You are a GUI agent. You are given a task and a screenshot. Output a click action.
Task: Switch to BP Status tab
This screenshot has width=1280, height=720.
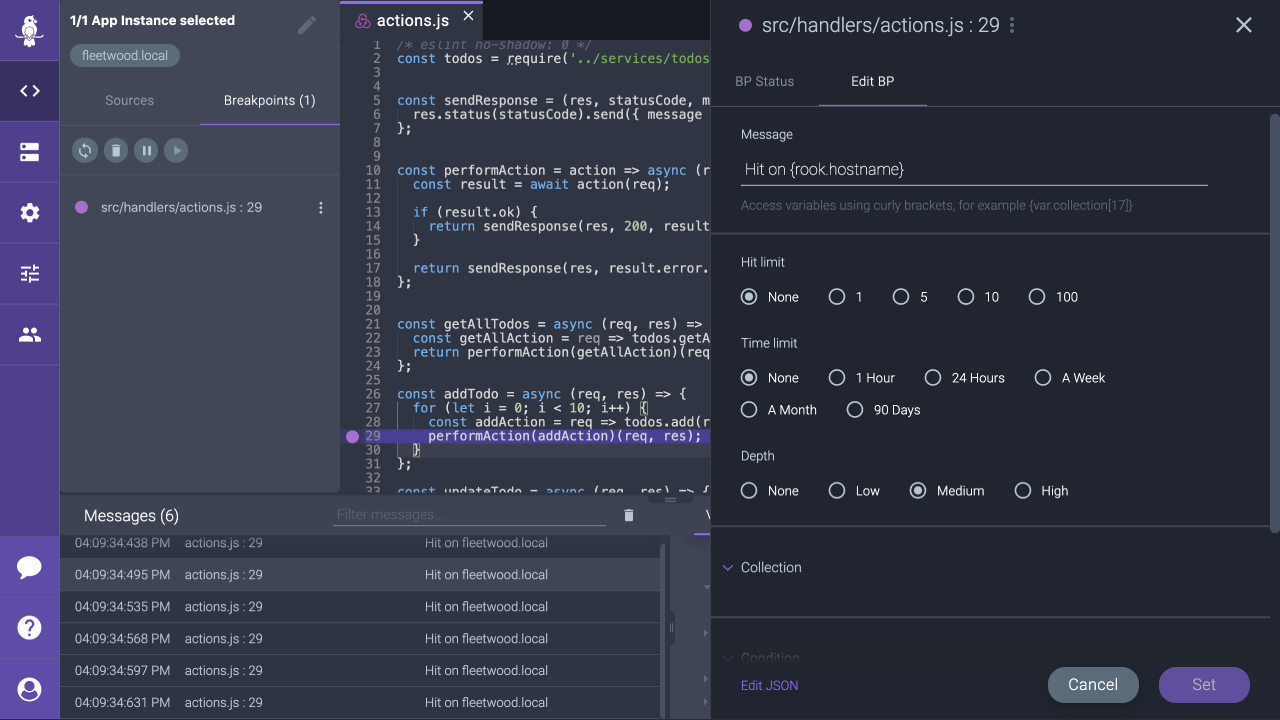[764, 81]
